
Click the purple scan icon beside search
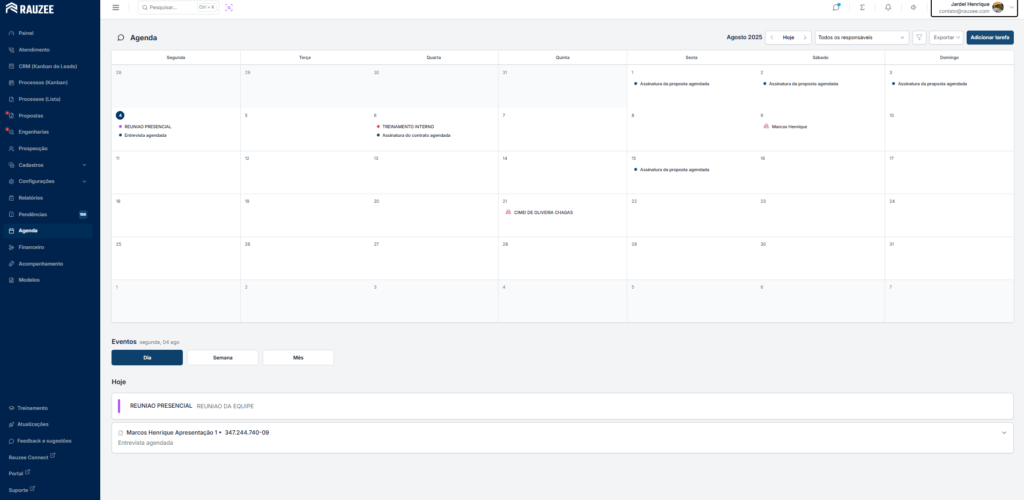click(229, 7)
